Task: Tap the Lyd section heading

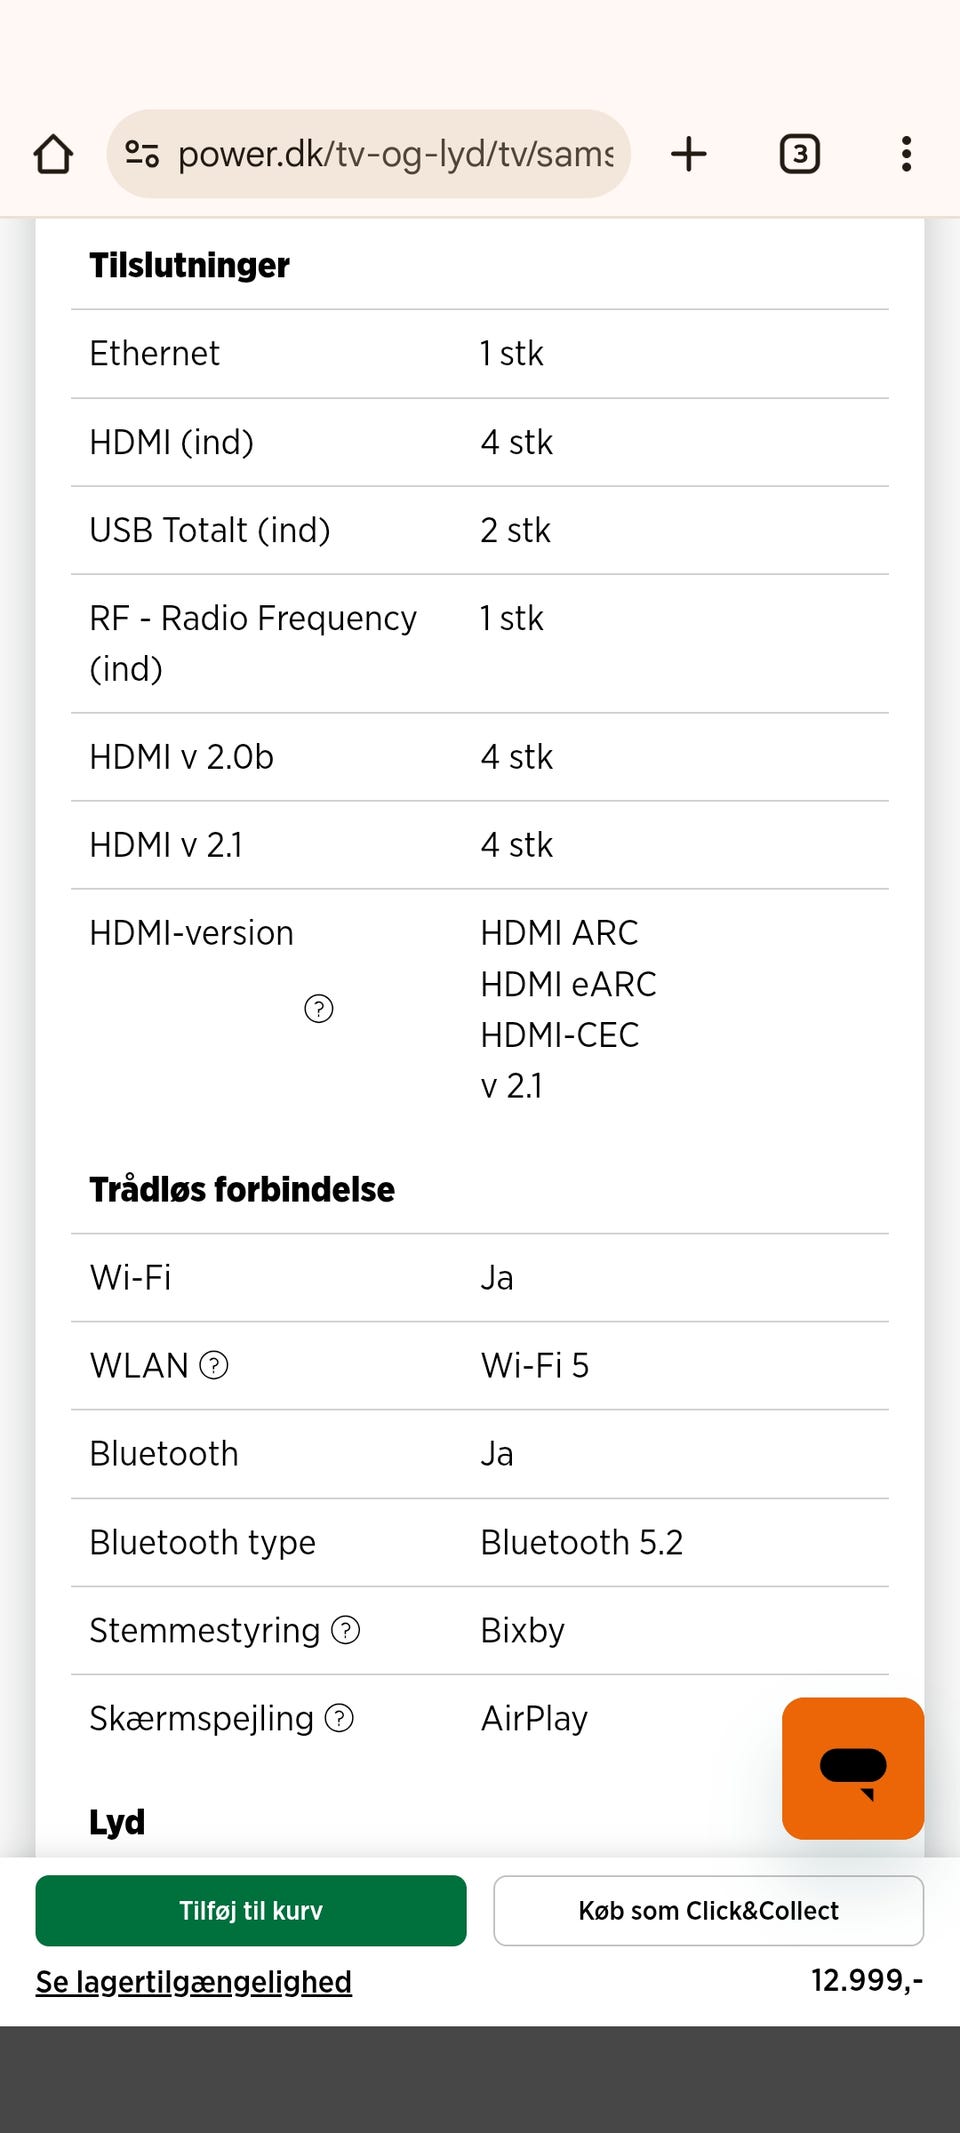Action: click(x=117, y=1822)
